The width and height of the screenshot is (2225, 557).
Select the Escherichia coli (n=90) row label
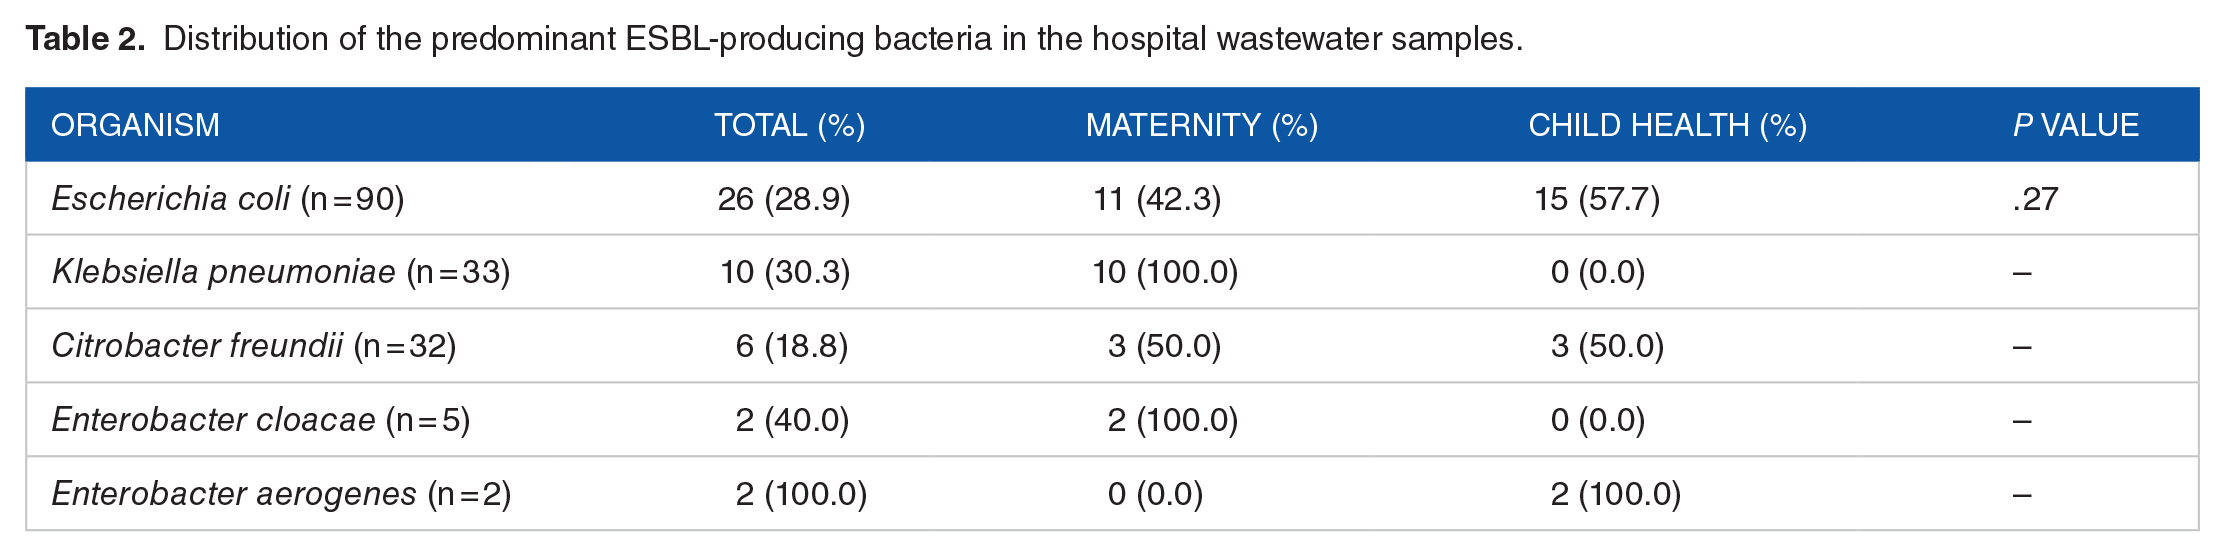pyautogui.click(x=228, y=199)
